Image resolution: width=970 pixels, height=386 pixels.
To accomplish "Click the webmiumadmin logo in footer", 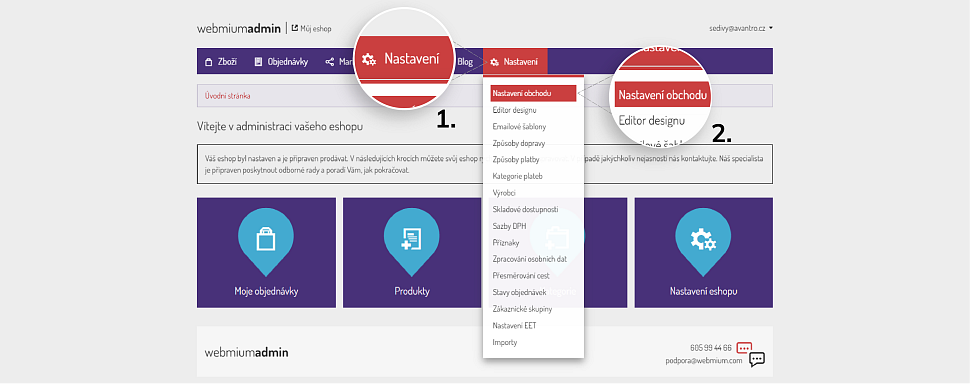I will pos(246,353).
